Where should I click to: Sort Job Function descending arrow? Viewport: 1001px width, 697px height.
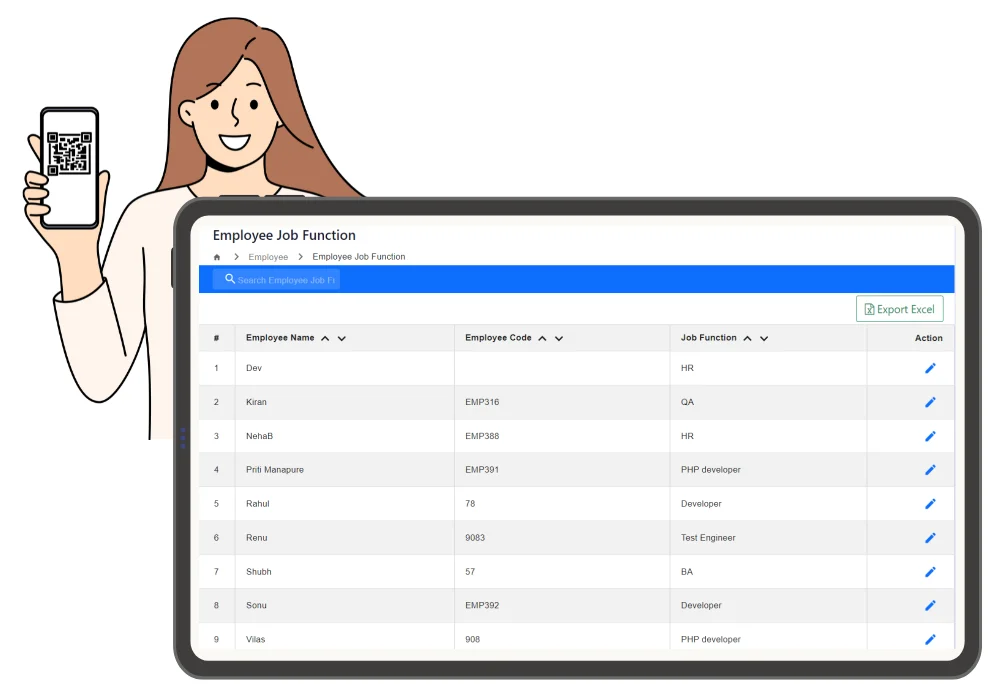click(x=764, y=339)
